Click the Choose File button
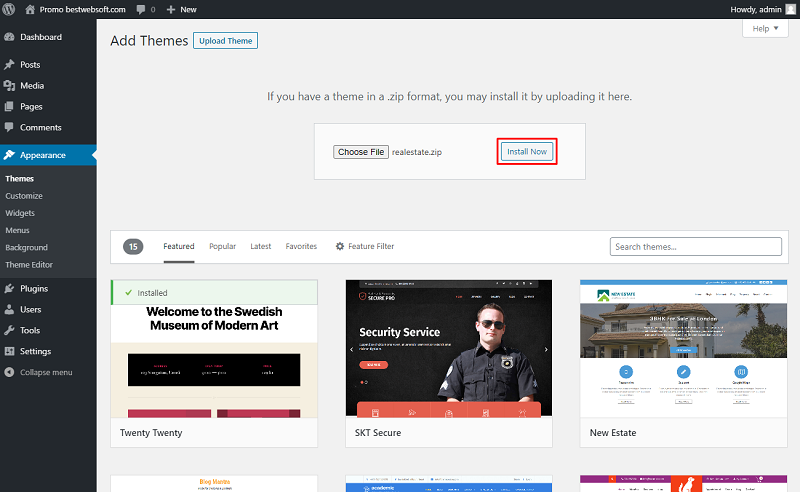The width and height of the screenshot is (800, 492). pos(361,152)
